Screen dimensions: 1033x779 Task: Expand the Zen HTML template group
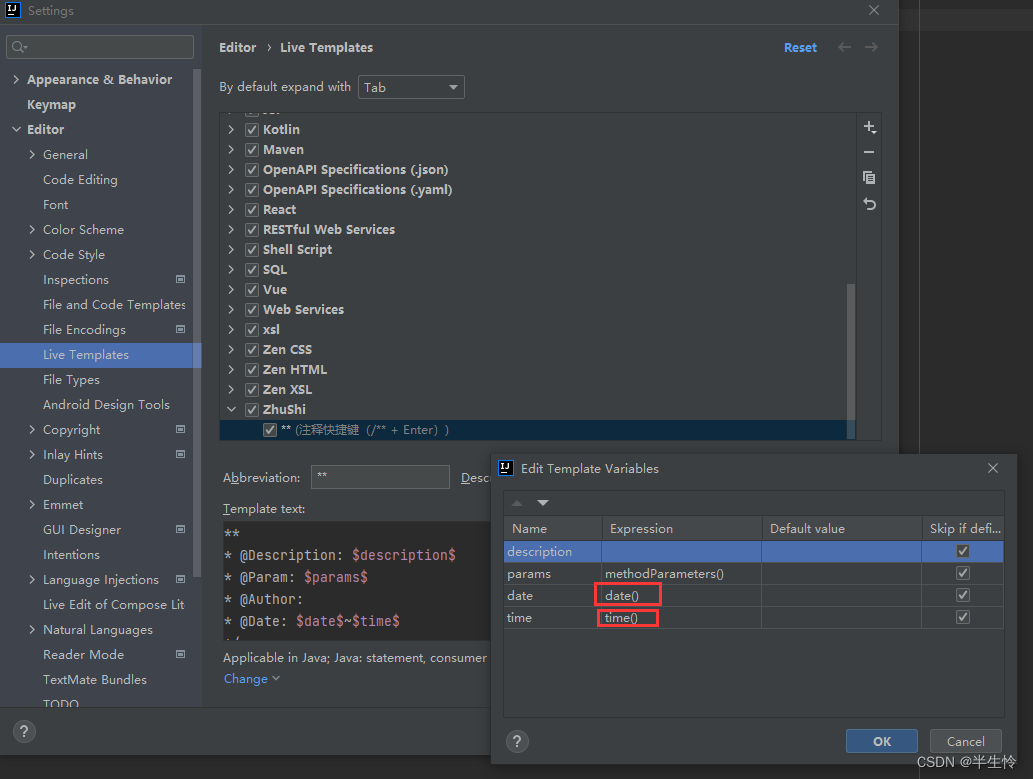pyautogui.click(x=231, y=370)
